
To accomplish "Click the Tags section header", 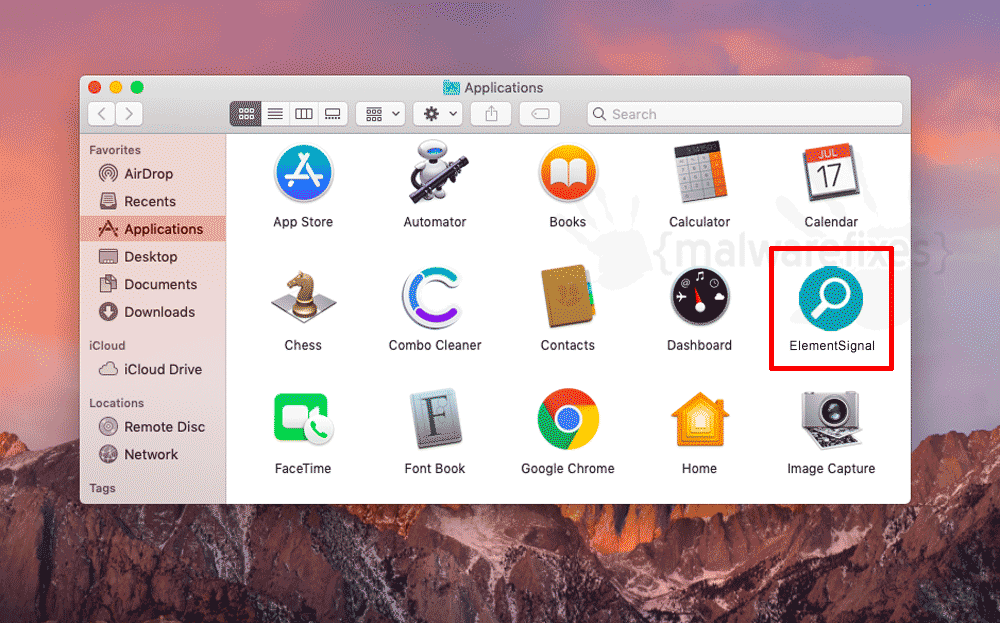I will [x=102, y=488].
